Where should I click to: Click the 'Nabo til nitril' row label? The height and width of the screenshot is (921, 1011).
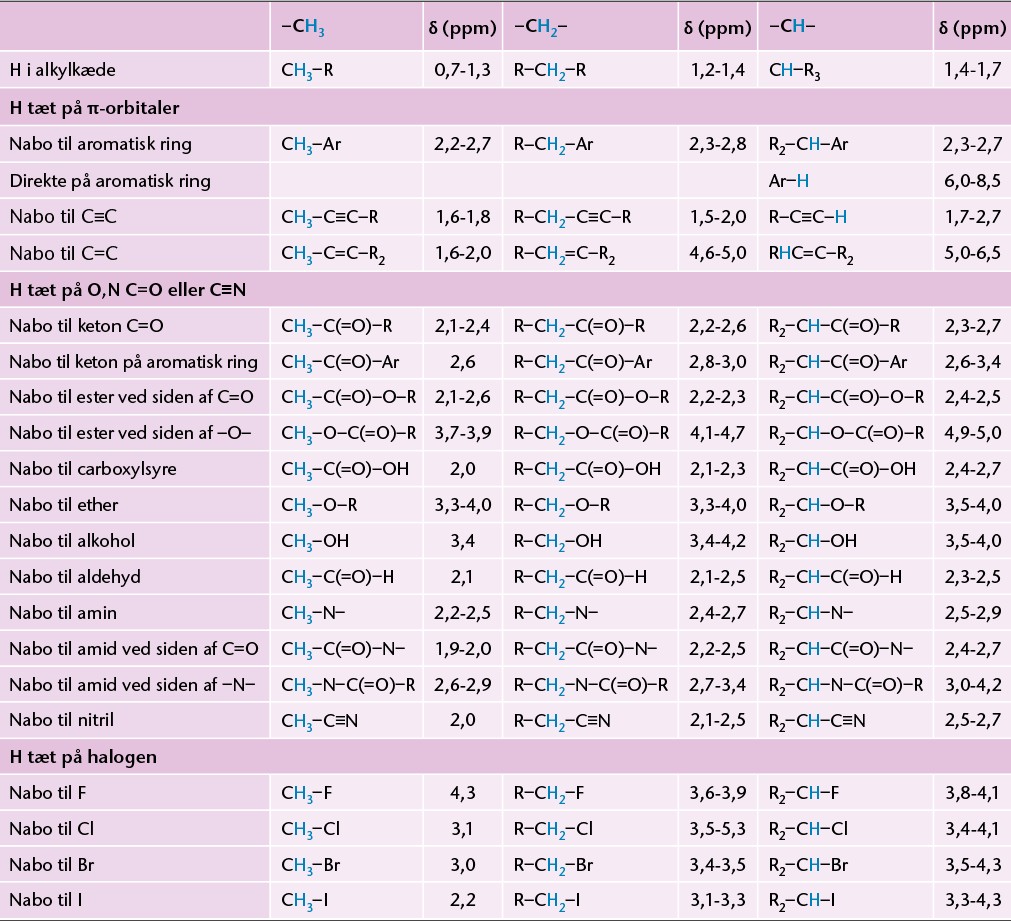tap(62, 720)
